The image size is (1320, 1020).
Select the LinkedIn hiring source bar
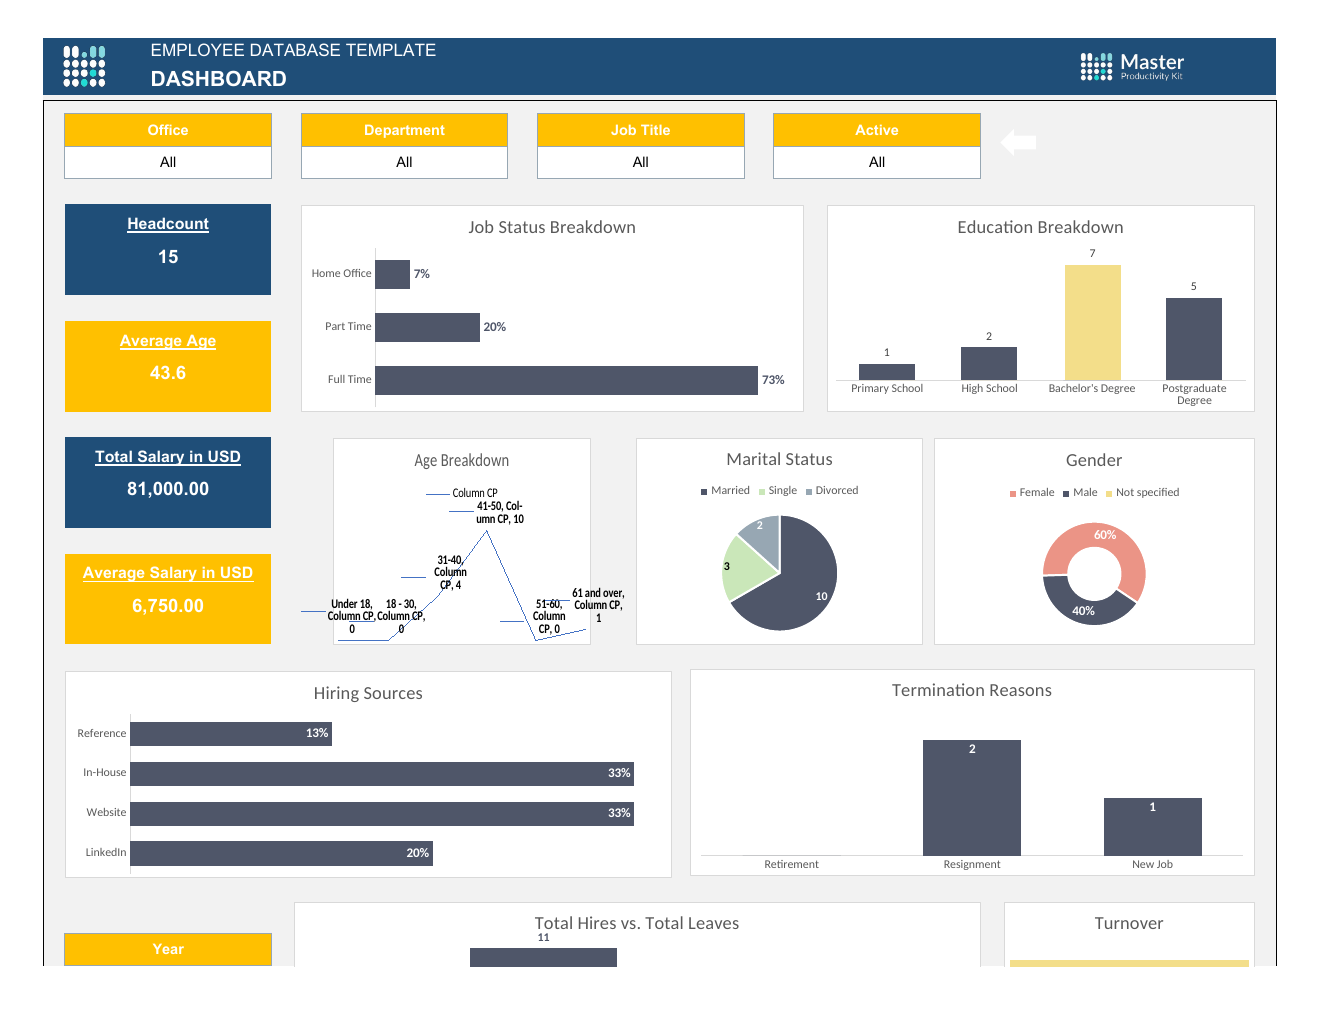click(282, 853)
